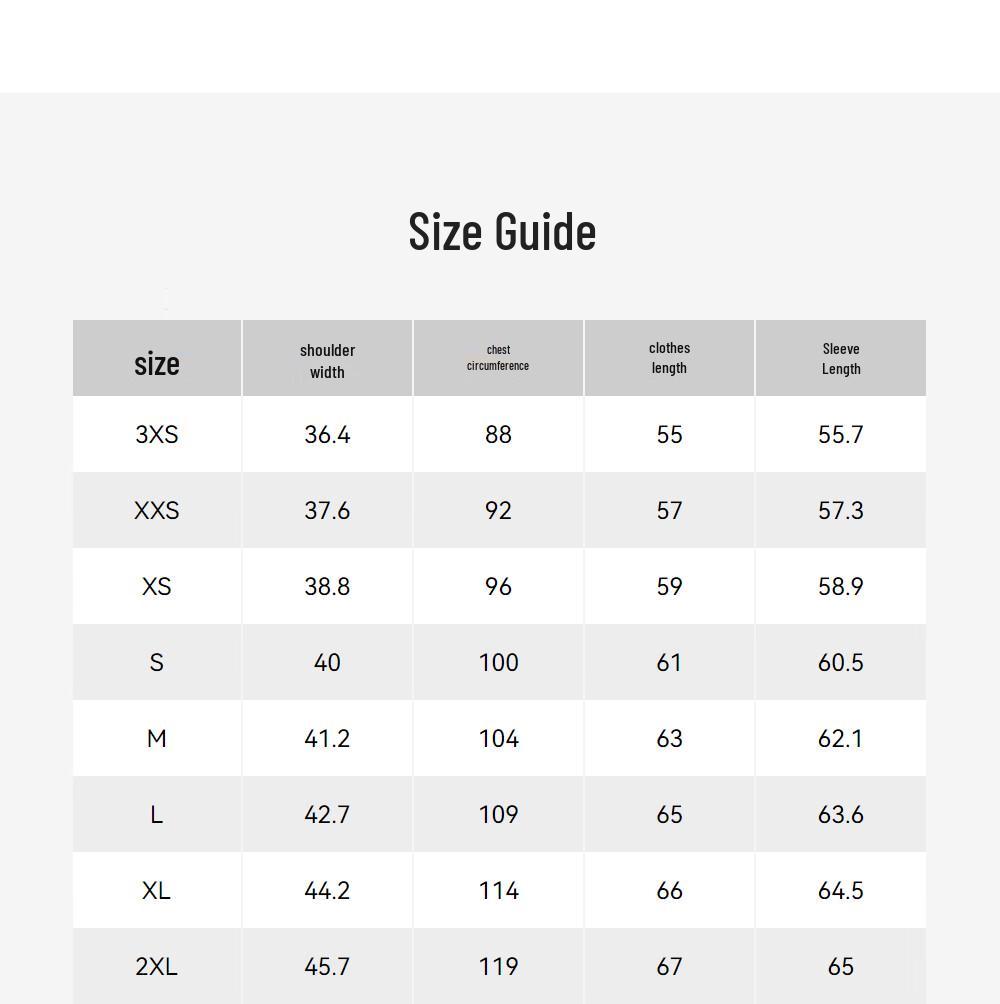Click the Size Guide heading

(x=502, y=231)
